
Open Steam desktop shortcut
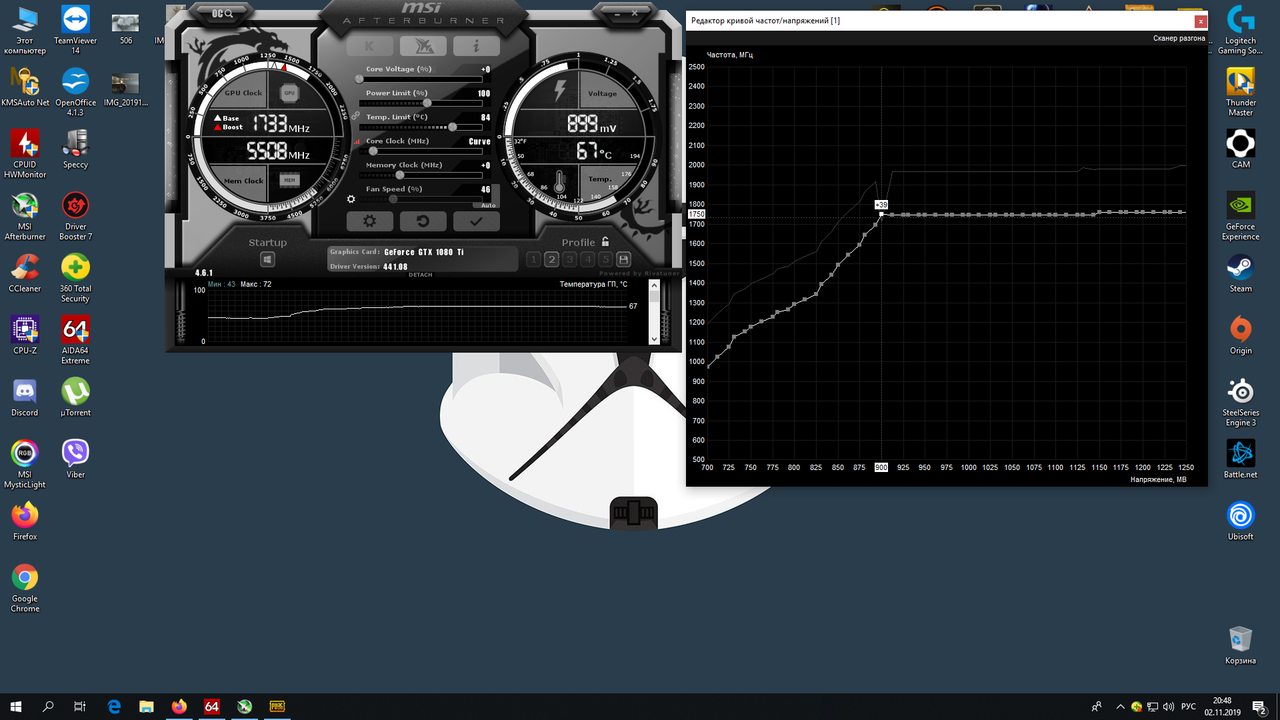pyautogui.click(x=1241, y=273)
